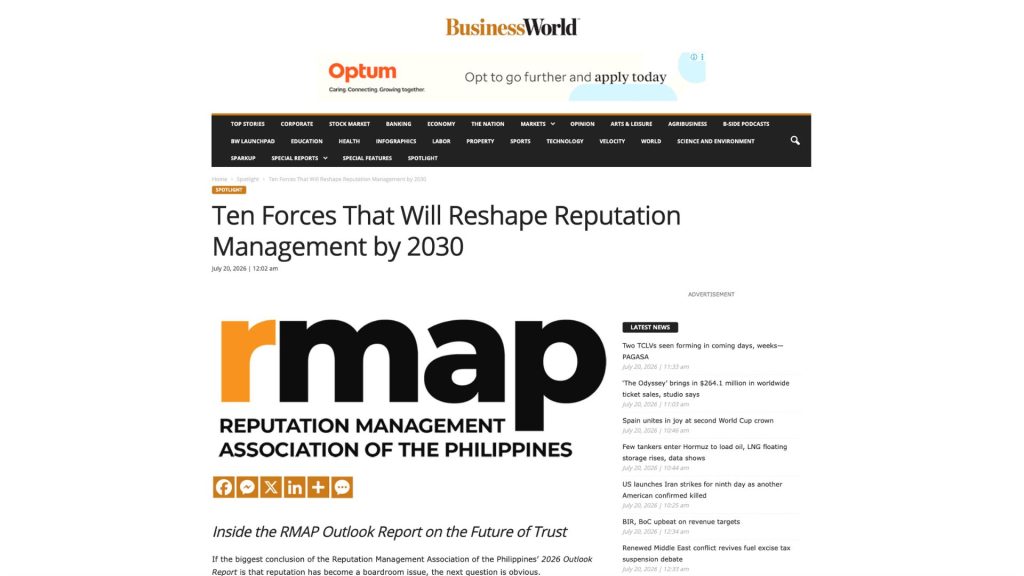Share article on Facebook
The width and height of the screenshot is (1024, 576).
click(224, 487)
